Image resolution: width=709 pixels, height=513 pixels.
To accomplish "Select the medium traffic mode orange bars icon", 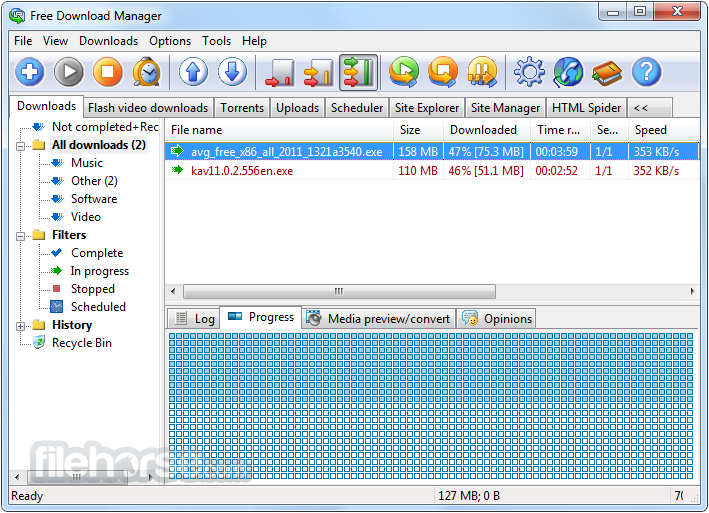I will click(318, 72).
